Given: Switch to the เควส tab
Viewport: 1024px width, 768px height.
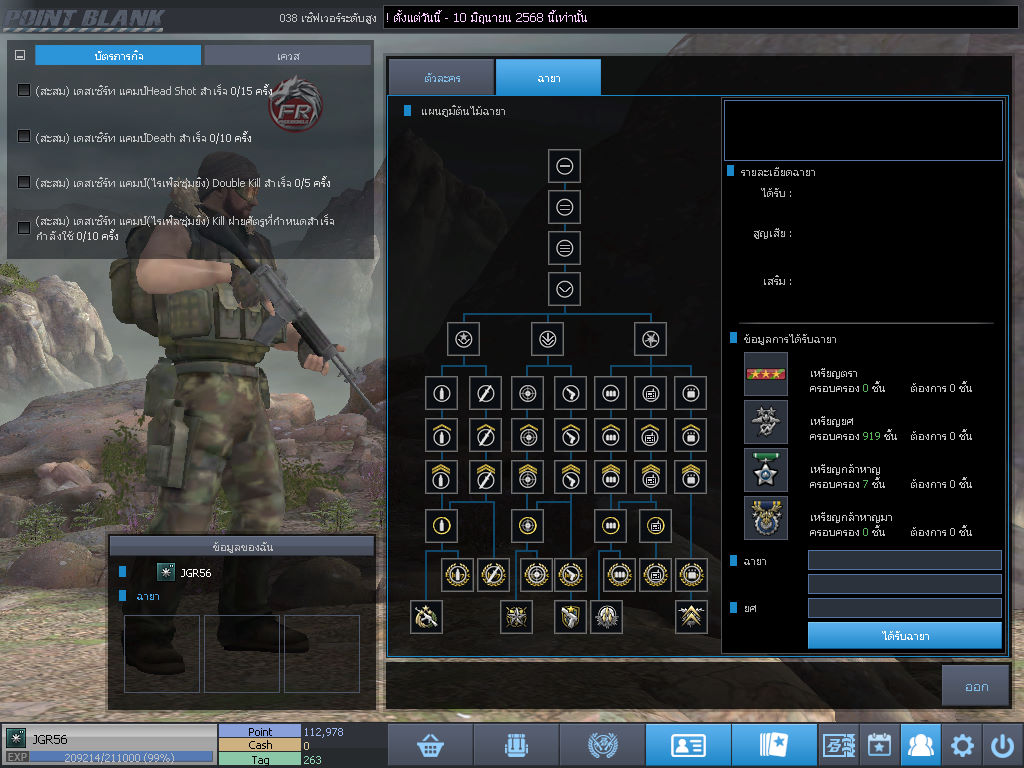Looking at the screenshot, I should coord(288,56).
